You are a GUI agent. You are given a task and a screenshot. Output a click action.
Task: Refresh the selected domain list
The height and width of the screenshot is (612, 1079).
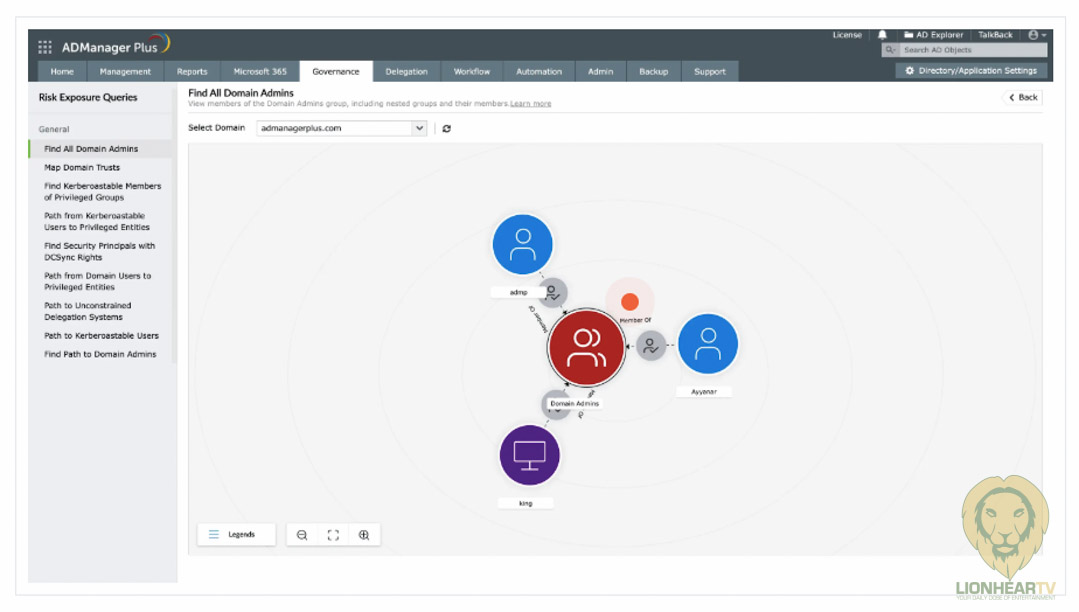pyautogui.click(x=446, y=129)
